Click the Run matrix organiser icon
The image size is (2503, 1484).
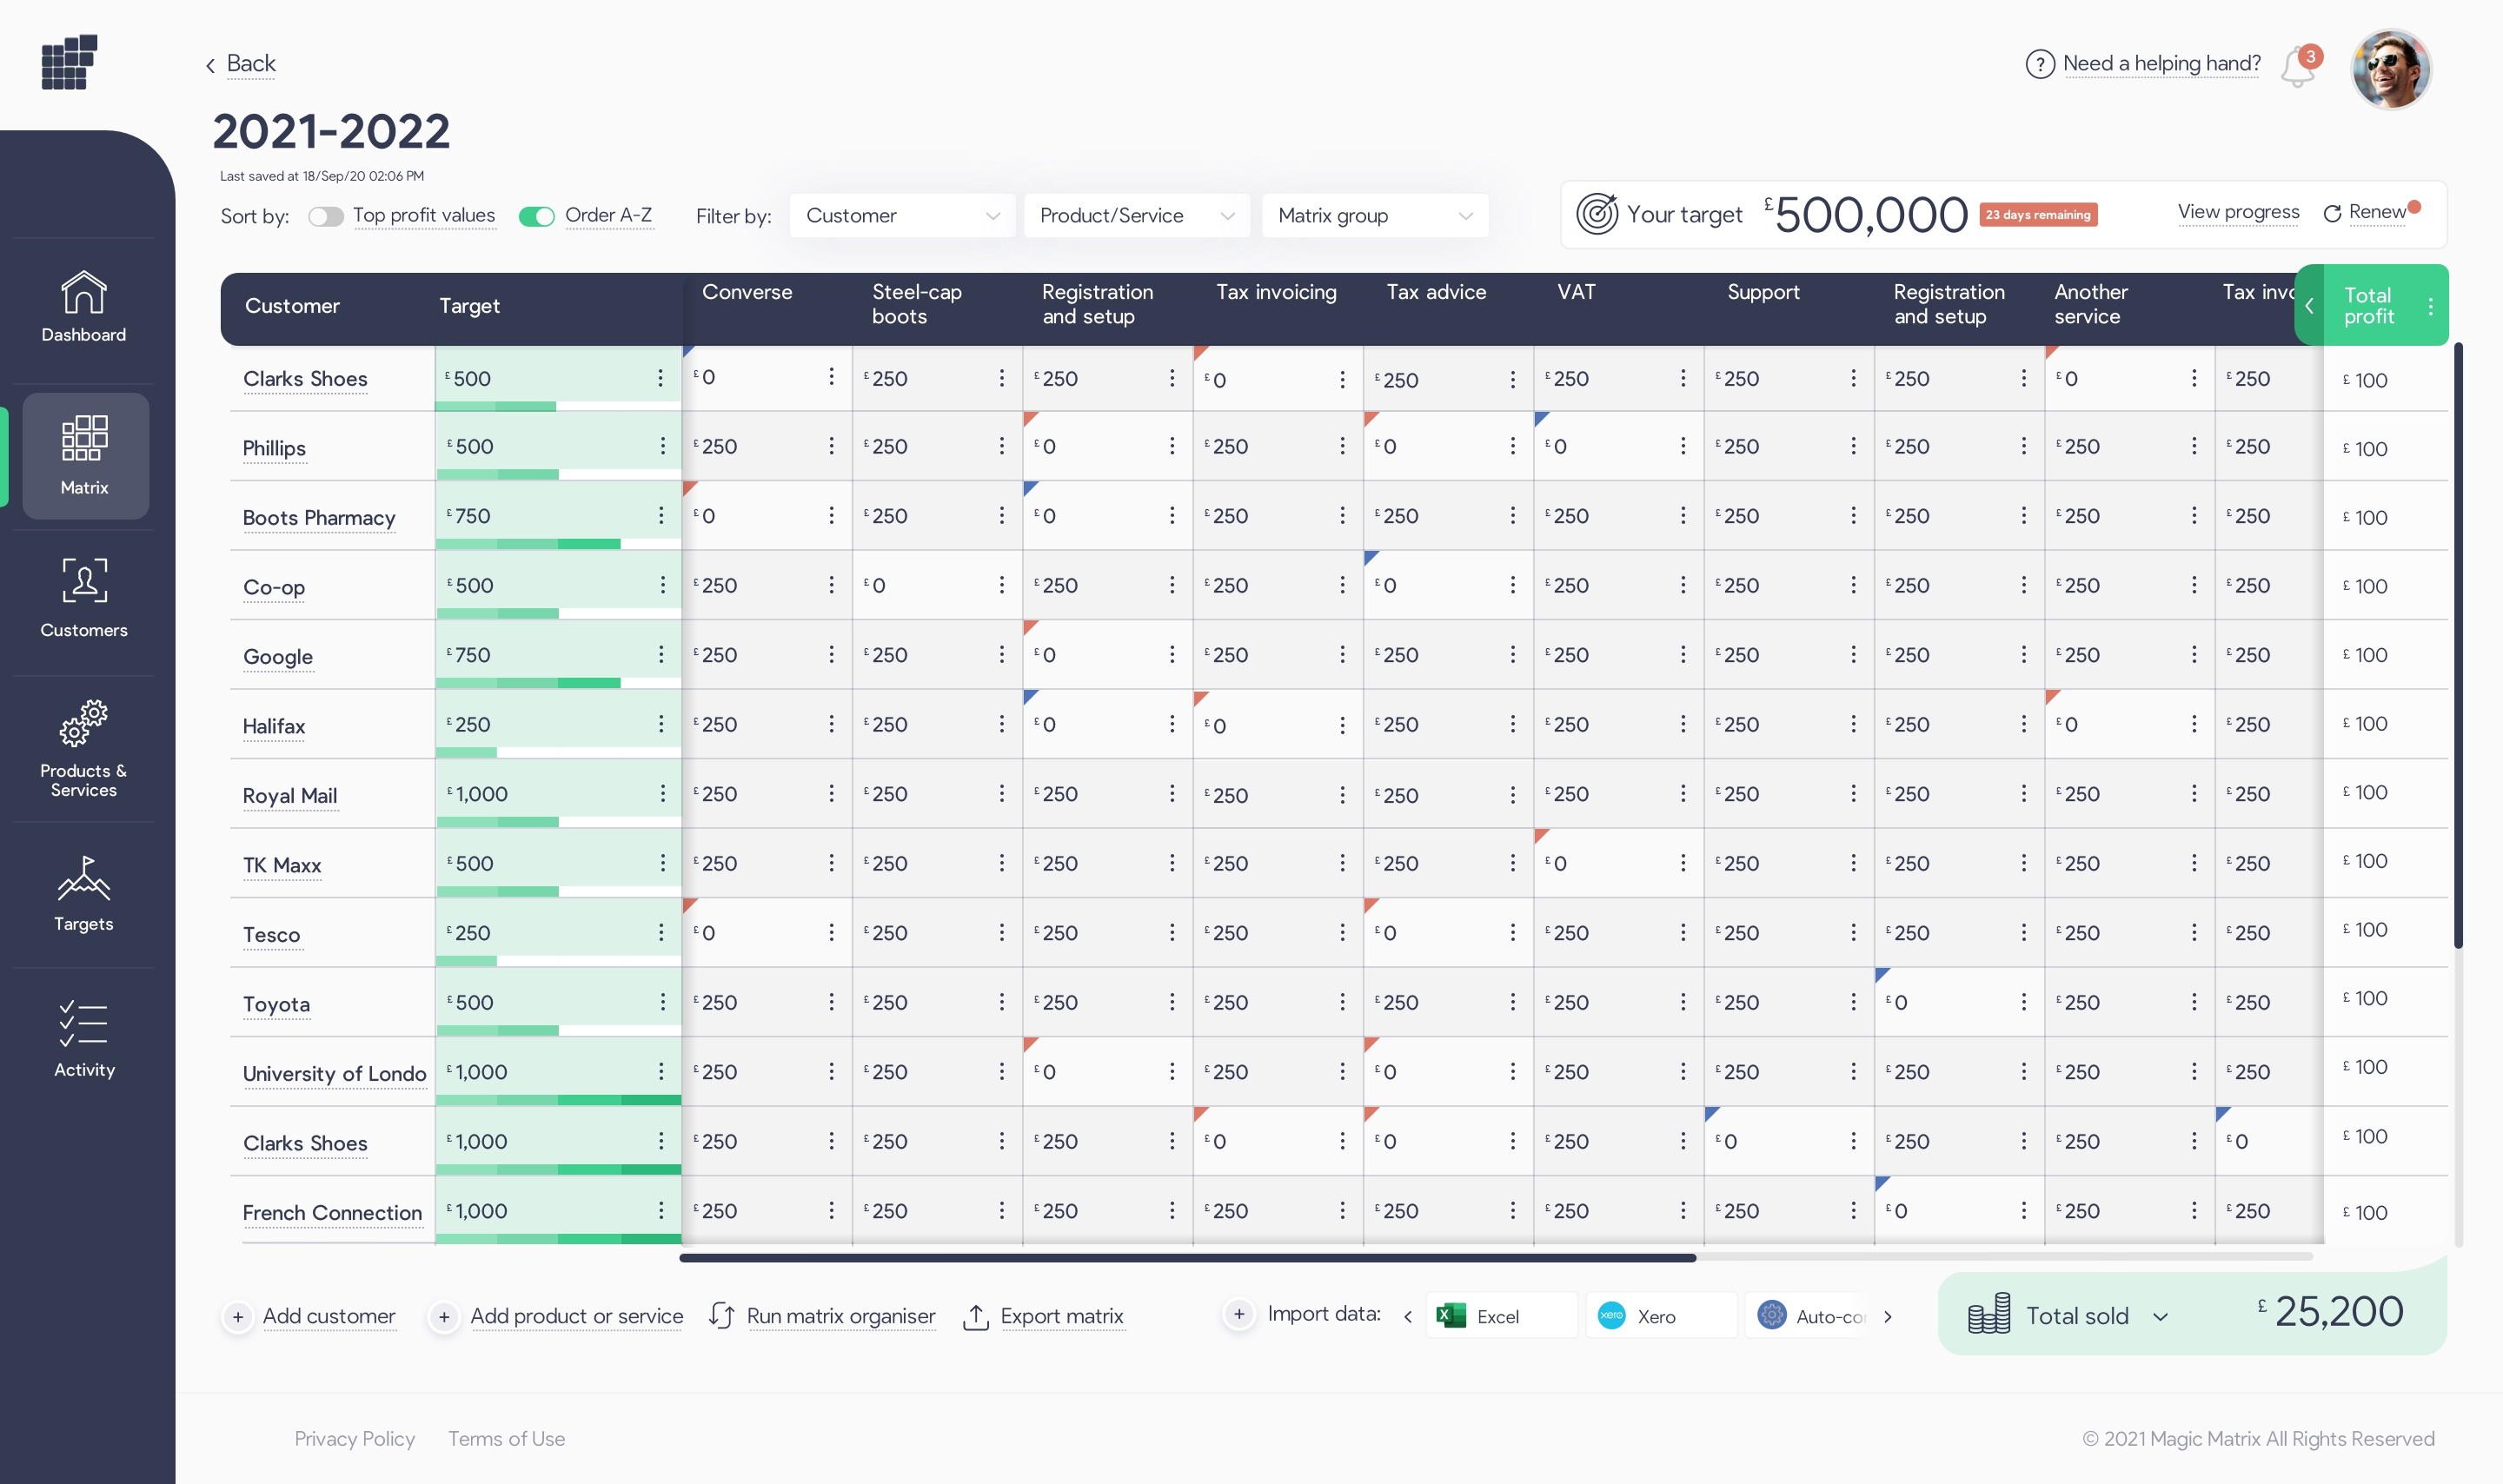(721, 1315)
